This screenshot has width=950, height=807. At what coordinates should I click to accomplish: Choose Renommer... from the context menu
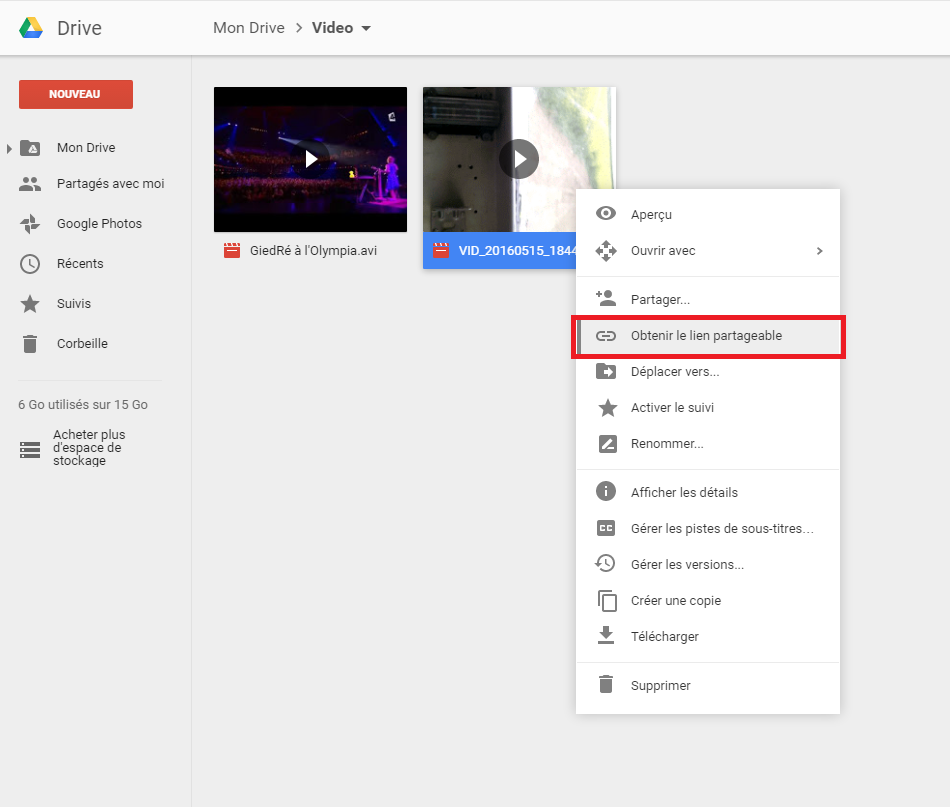[667, 444]
